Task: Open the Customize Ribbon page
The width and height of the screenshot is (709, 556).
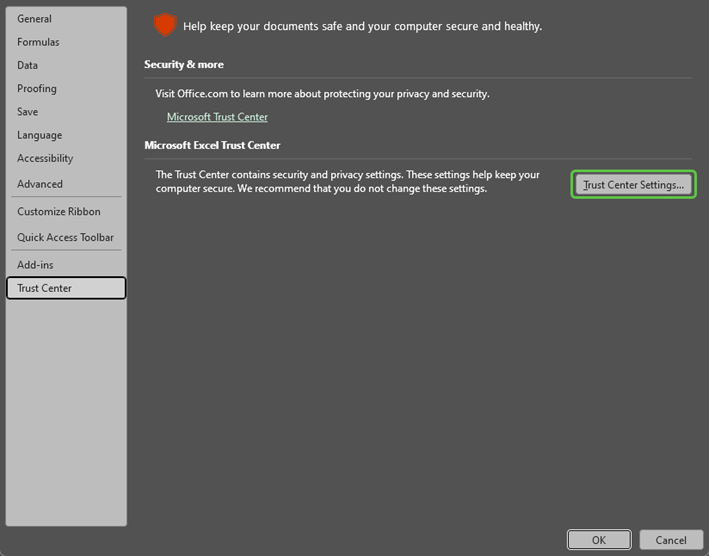Action: 58,211
